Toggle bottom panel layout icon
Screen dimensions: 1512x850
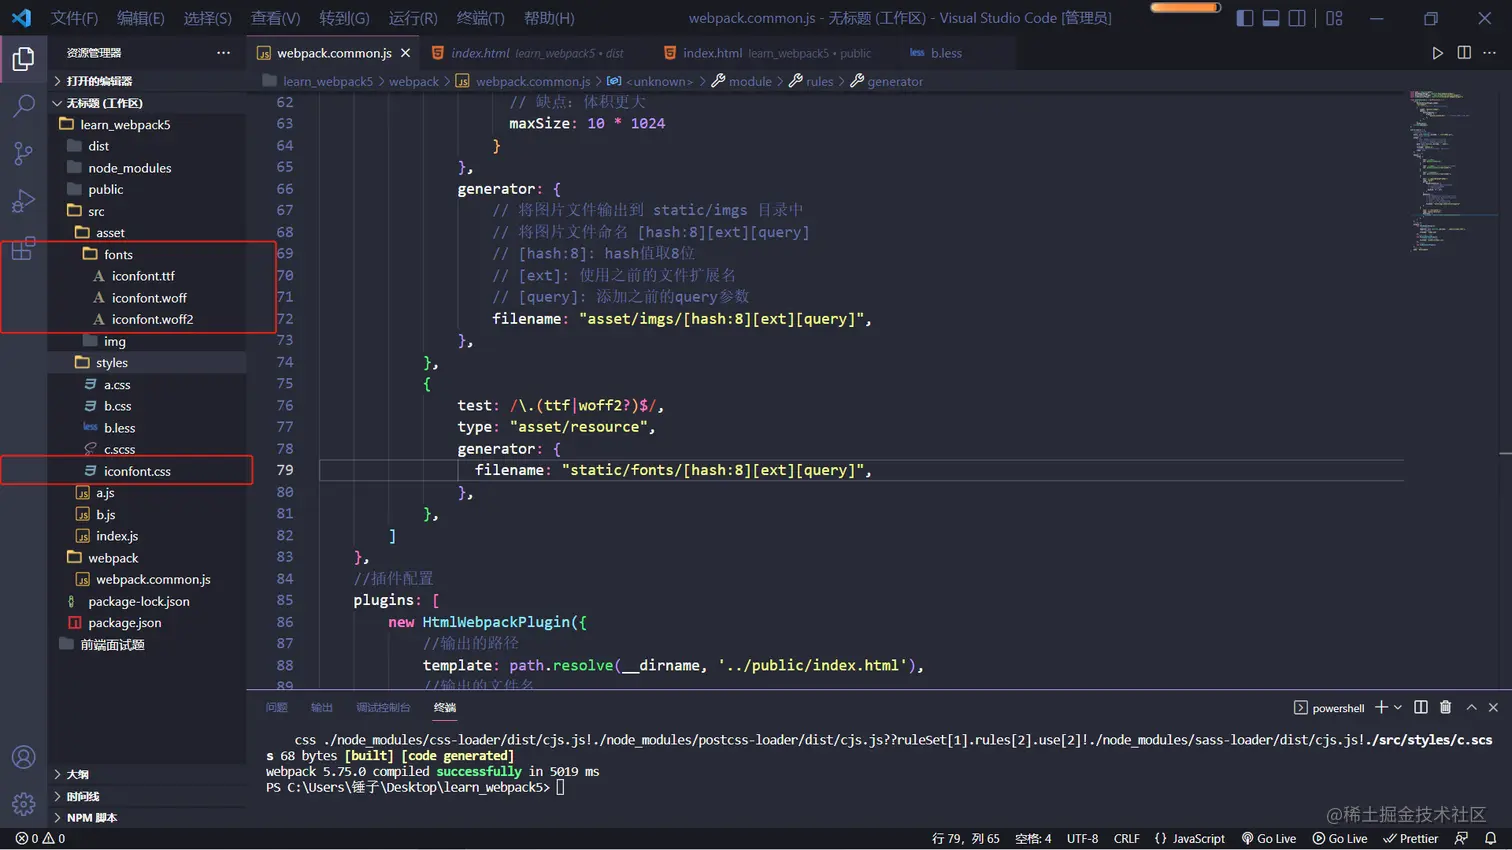(1271, 18)
